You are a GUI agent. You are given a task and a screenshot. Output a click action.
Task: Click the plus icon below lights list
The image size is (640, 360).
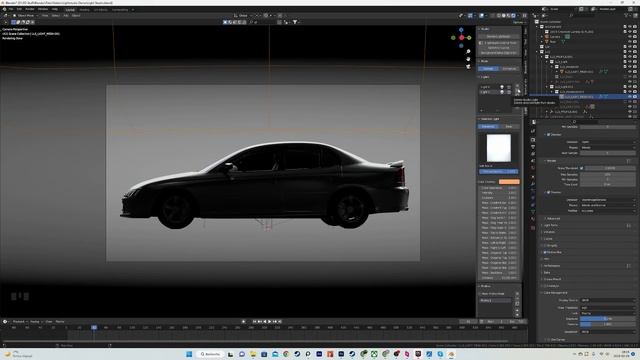[482, 110]
